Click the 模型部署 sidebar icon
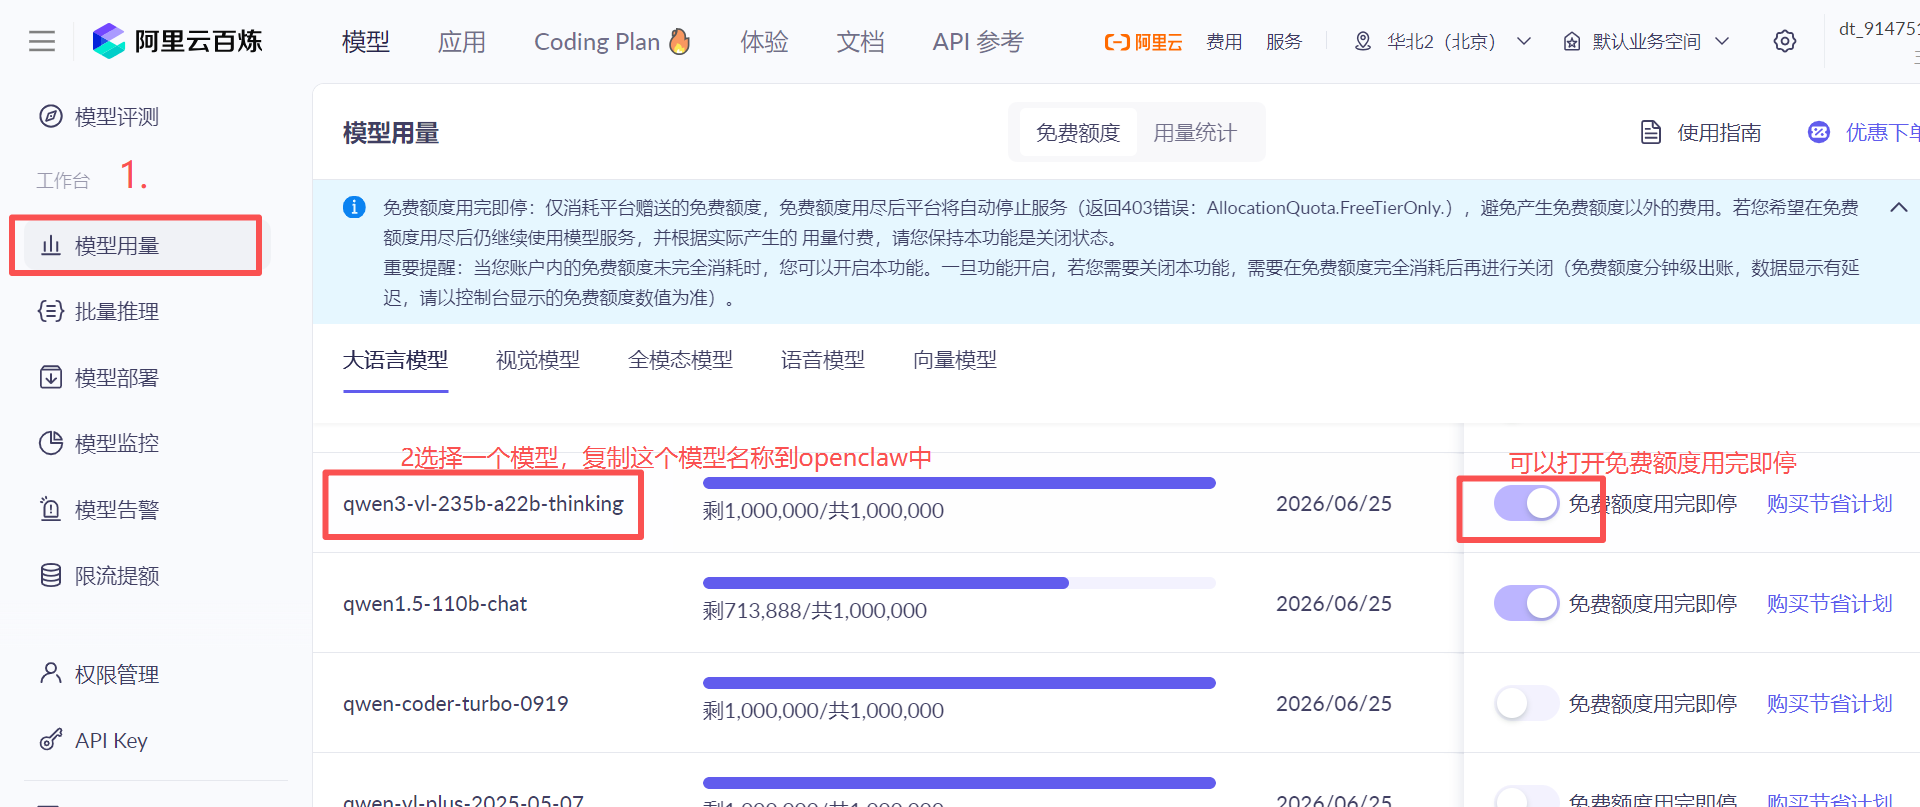This screenshot has height=807, width=1920. 51,377
